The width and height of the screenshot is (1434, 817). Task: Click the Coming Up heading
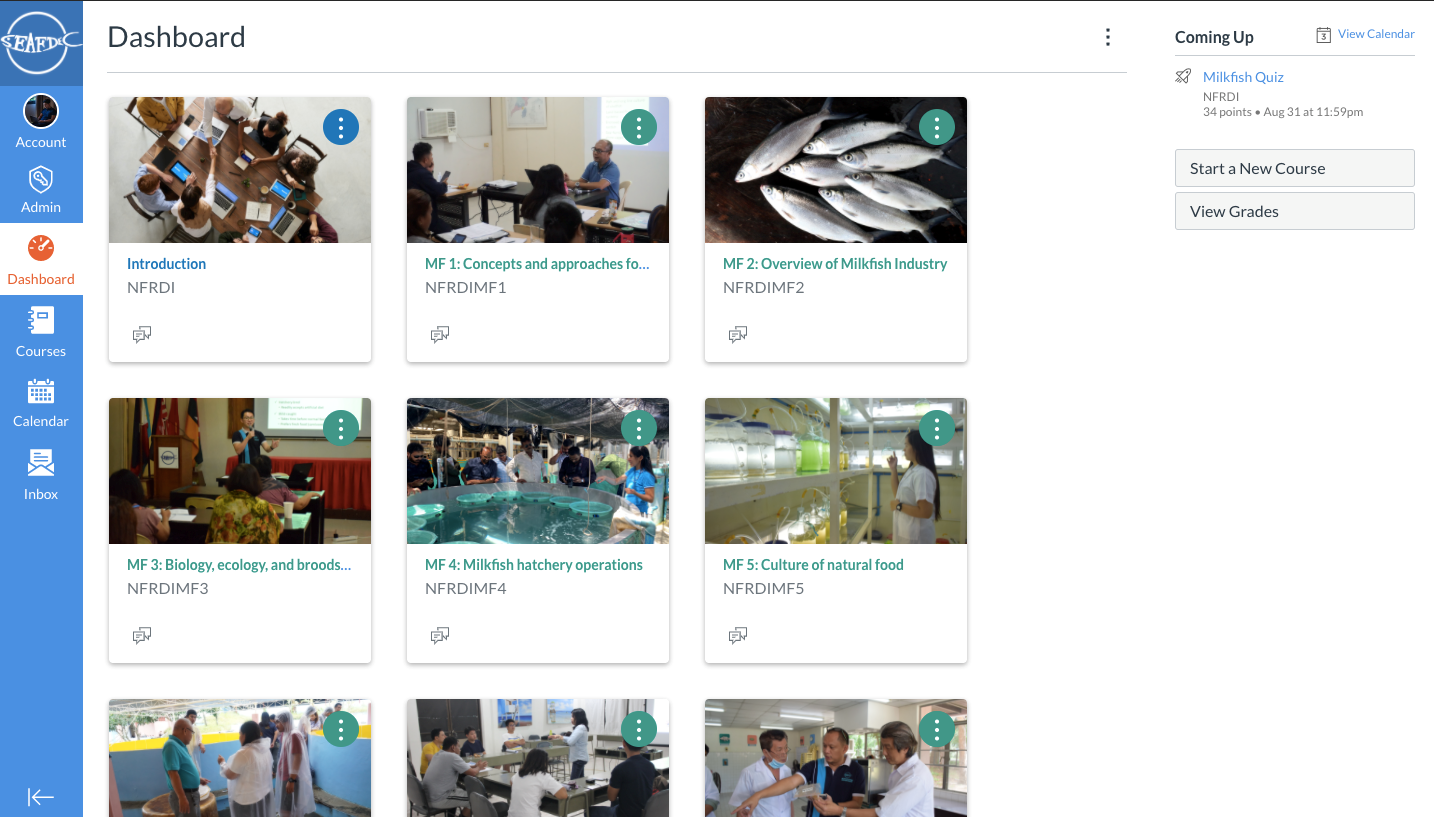pos(1214,37)
